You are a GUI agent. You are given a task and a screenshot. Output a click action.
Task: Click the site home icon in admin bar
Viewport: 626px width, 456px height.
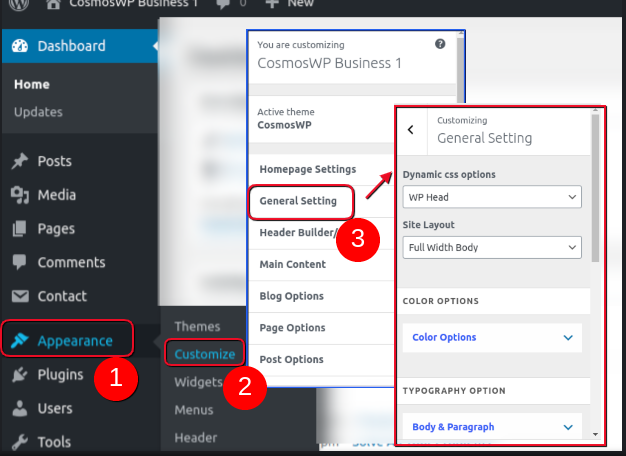coord(53,4)
